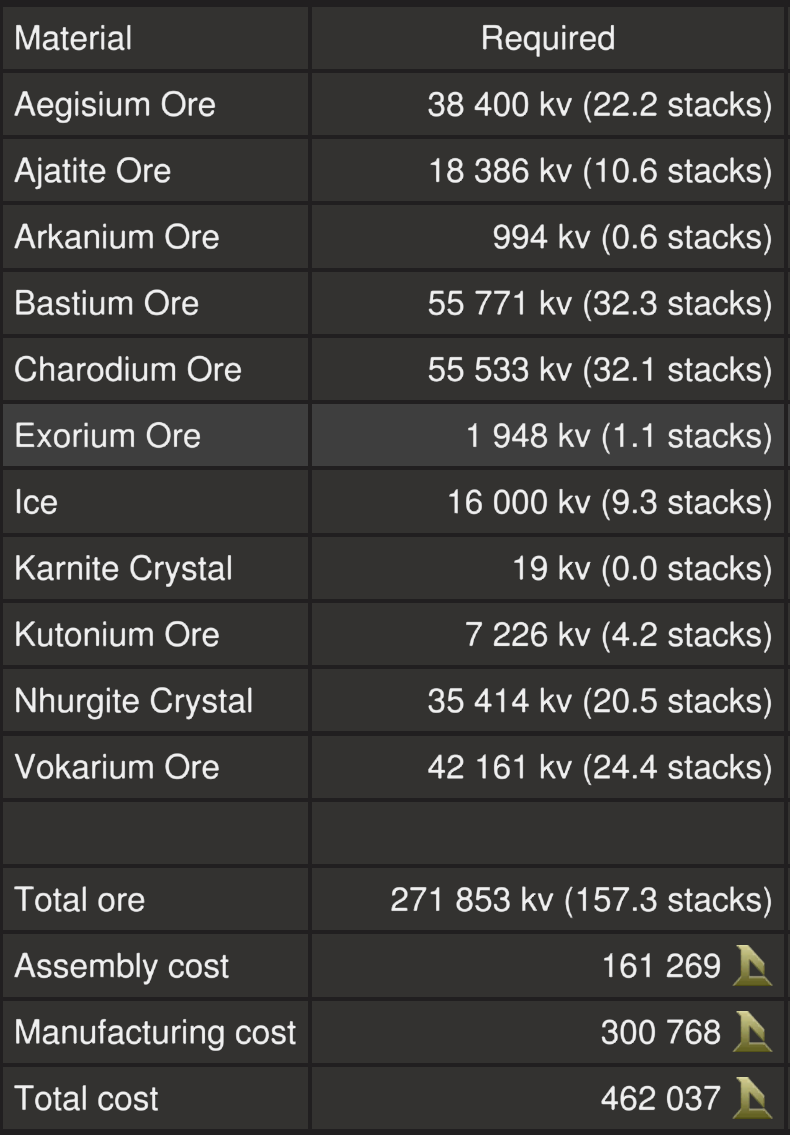The width and height of the screenshot is (790, 1135).
Task: Click the currency icon beside Manufacturing cost
Action: point(752,1033)
